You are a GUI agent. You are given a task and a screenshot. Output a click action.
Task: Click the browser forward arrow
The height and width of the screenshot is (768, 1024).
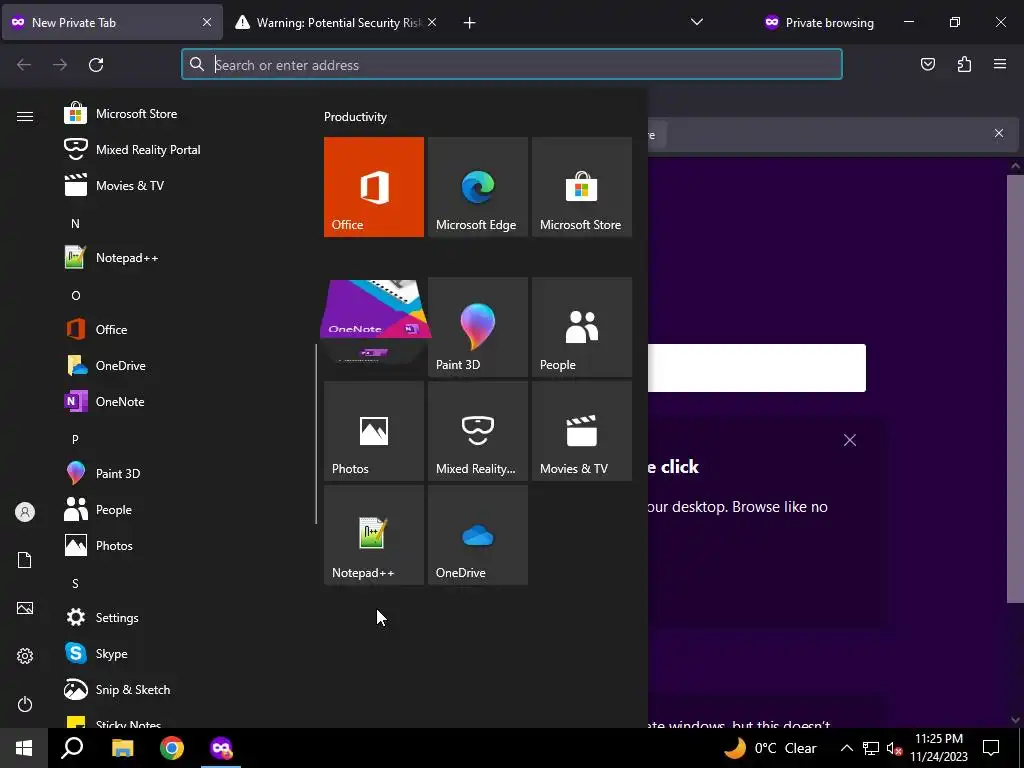click(60, 65)
